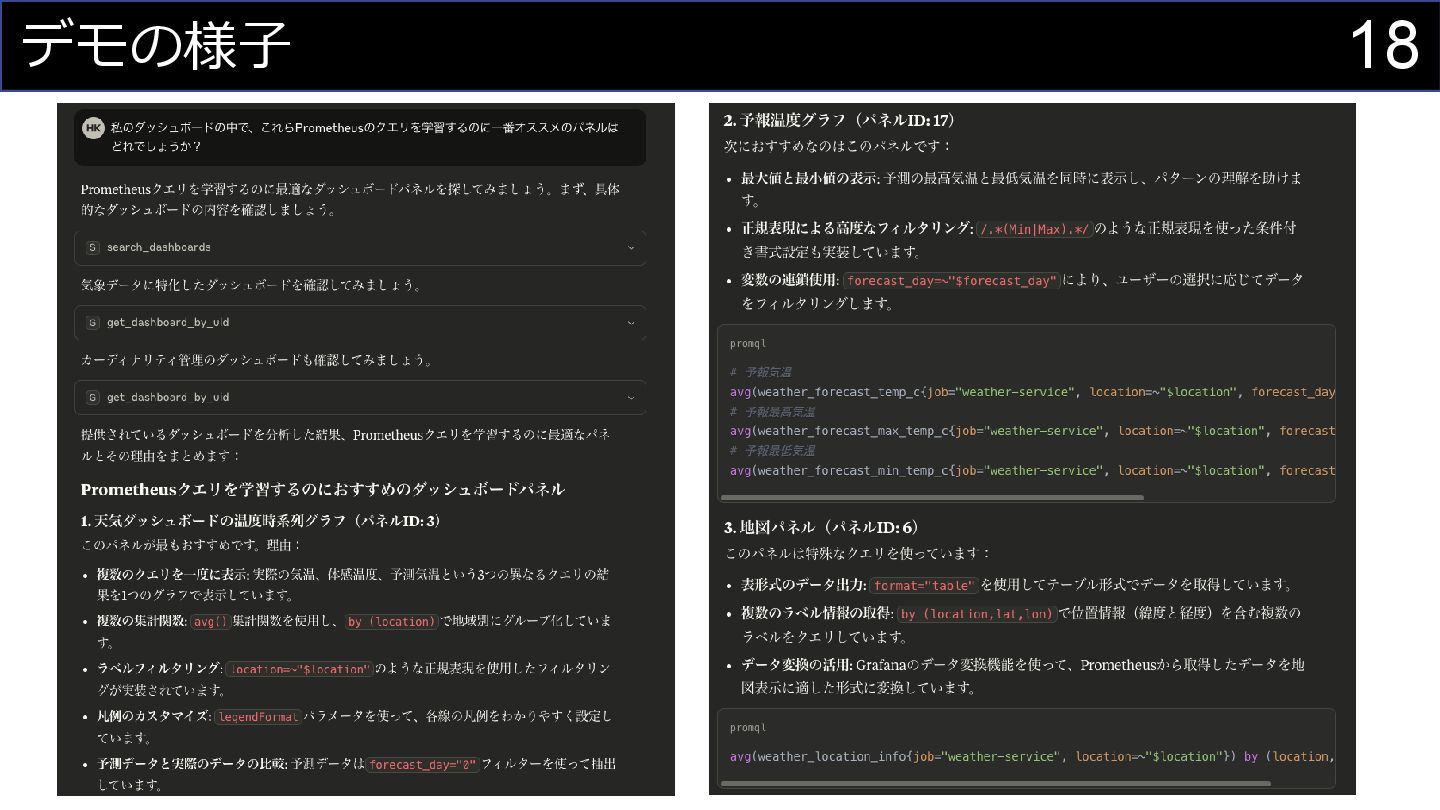Image resolution: width=1440 pixels, height=810 pixels.
Task: Expand the get_dashboard_by_uid chevron below the 気象データ sentence
Action: coord(631,322)
